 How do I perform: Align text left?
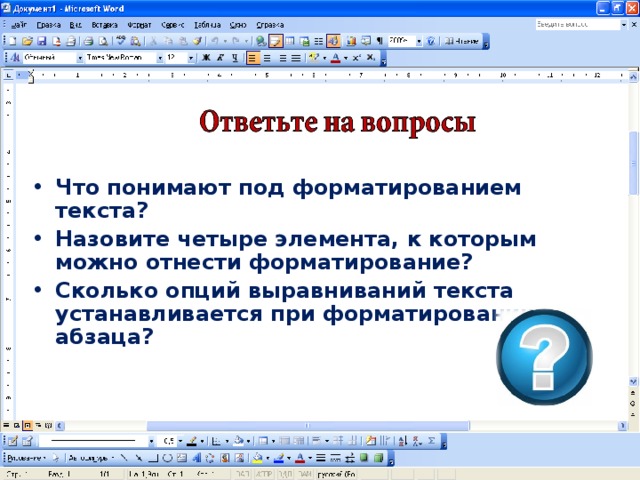point(252,58)
